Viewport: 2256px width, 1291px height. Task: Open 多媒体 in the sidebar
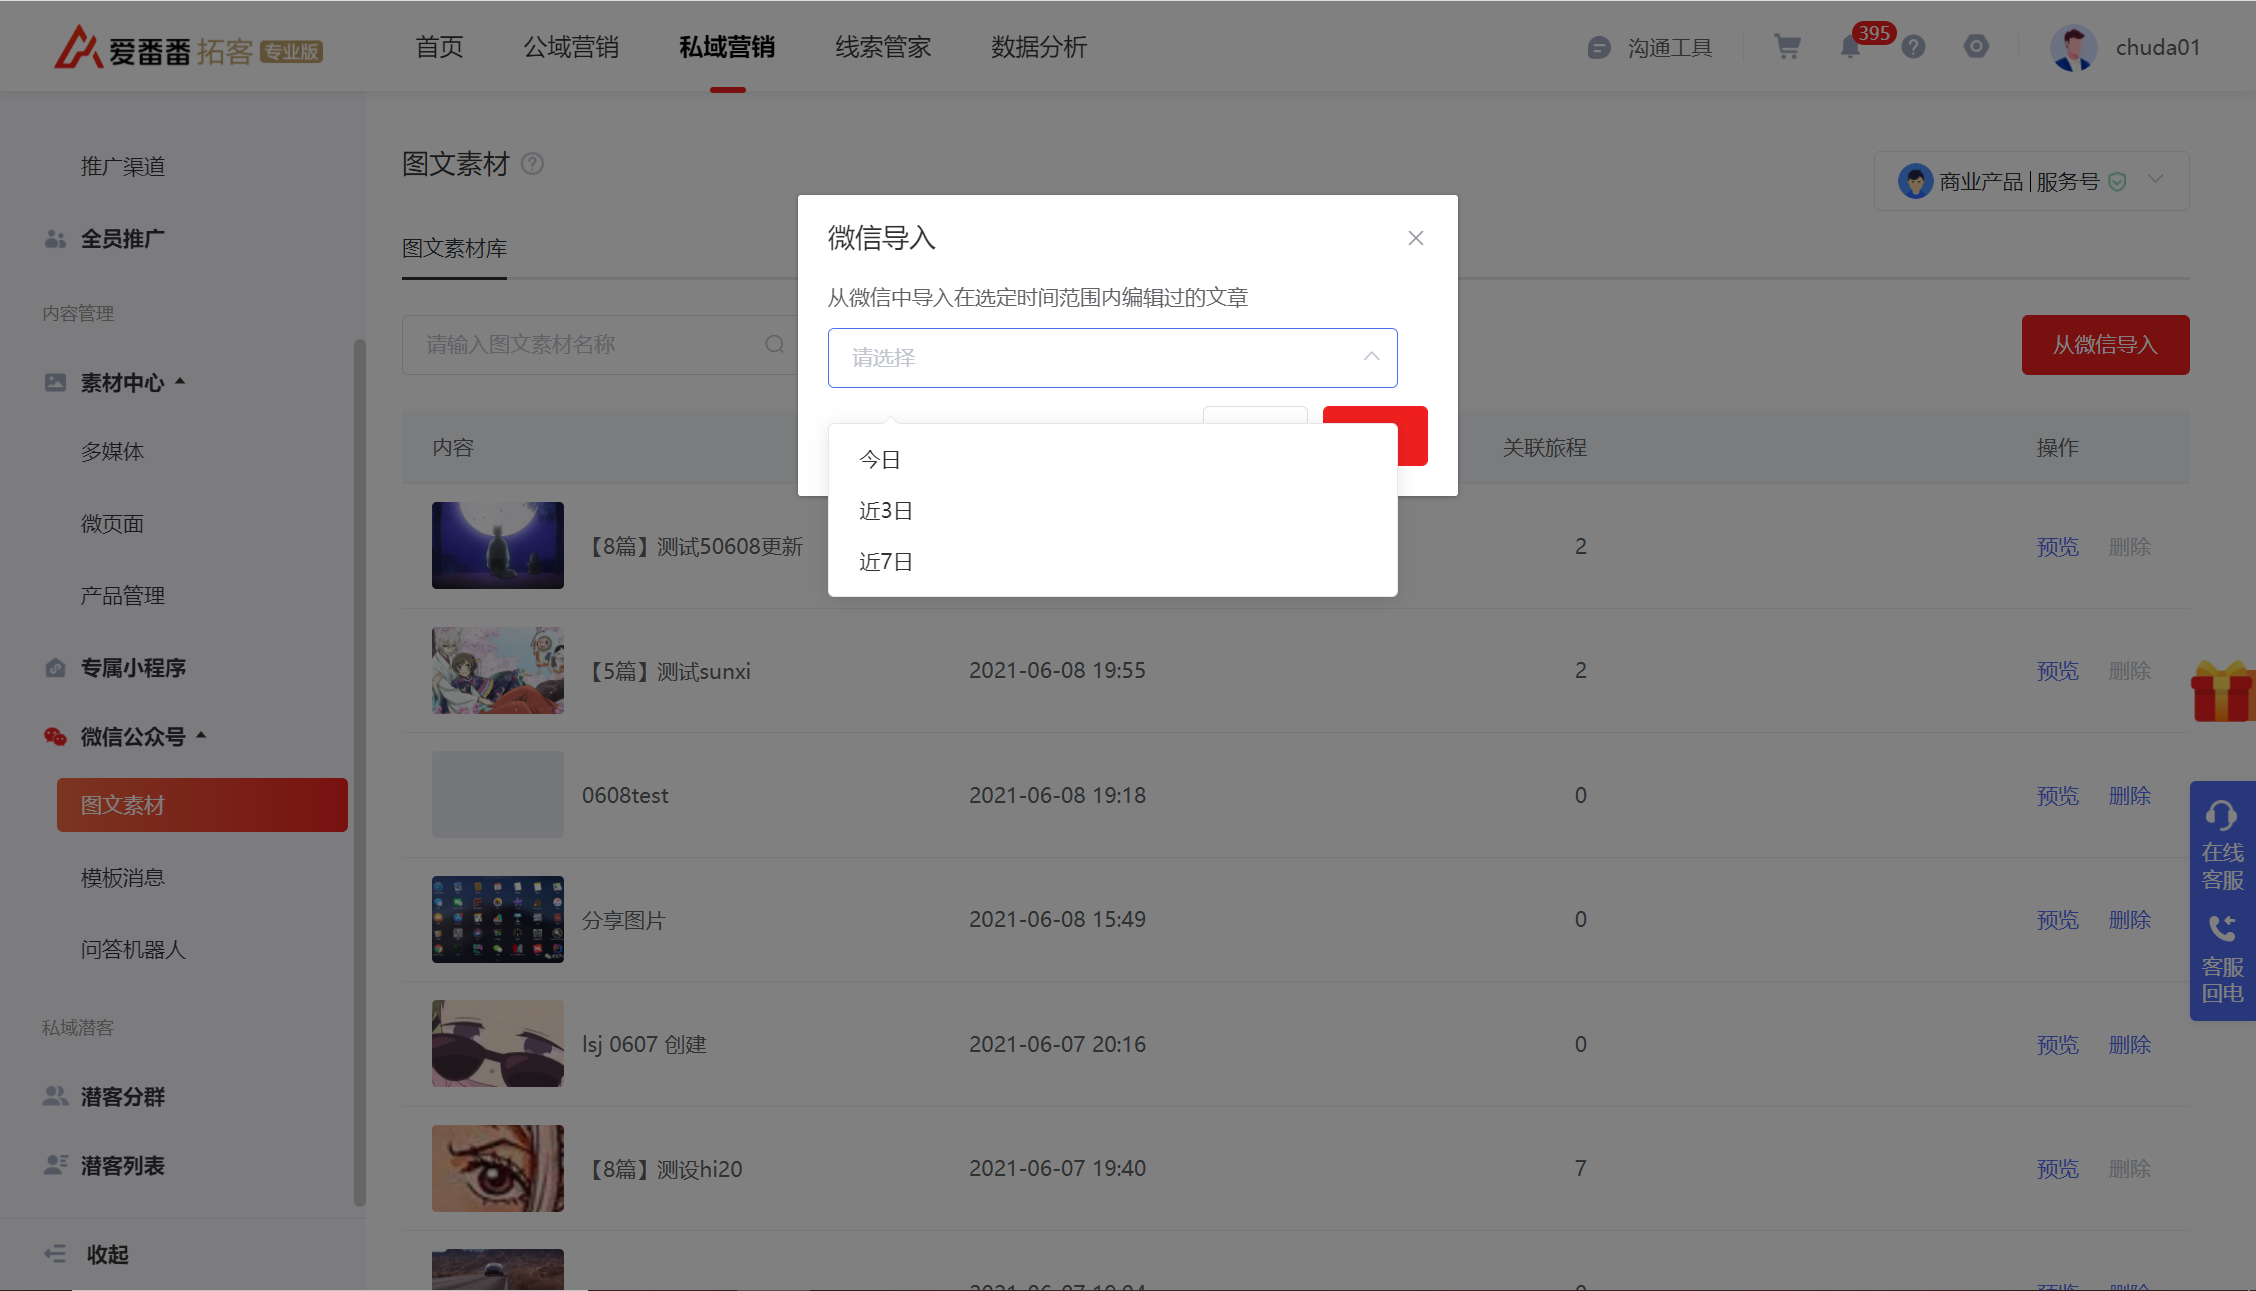click(x=112, y=452)
